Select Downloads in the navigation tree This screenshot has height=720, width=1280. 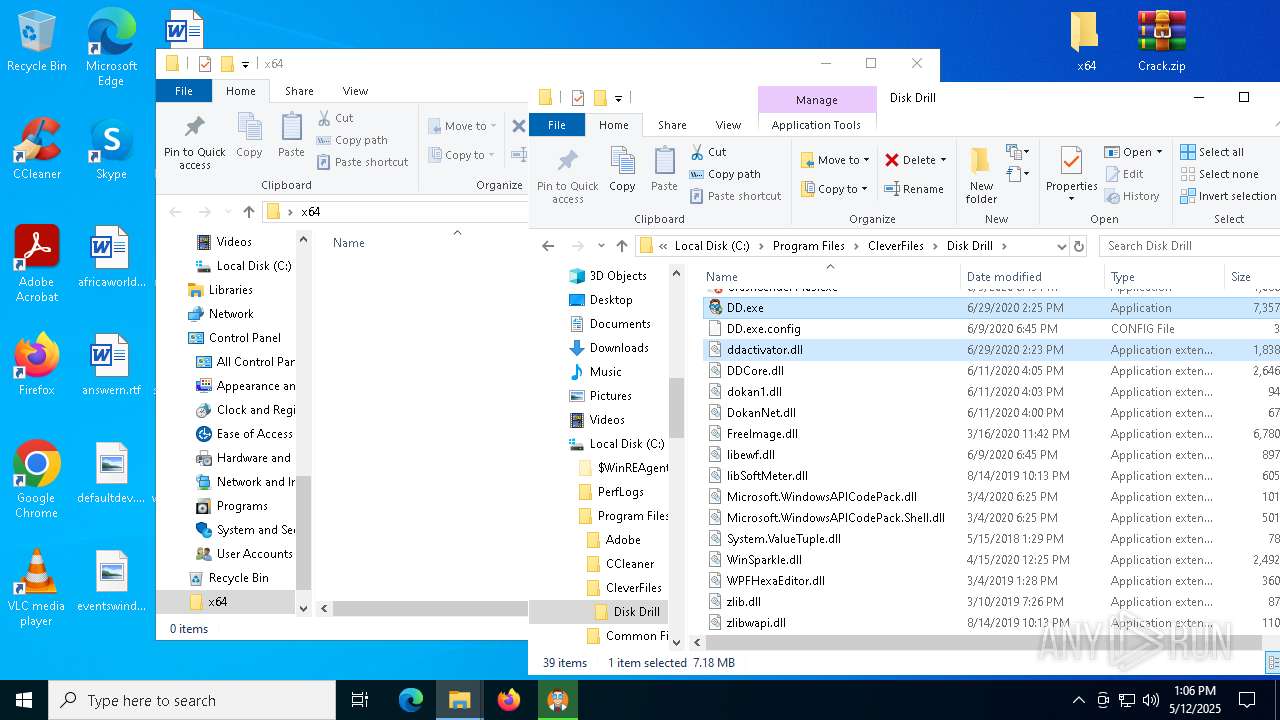point(619,348)
